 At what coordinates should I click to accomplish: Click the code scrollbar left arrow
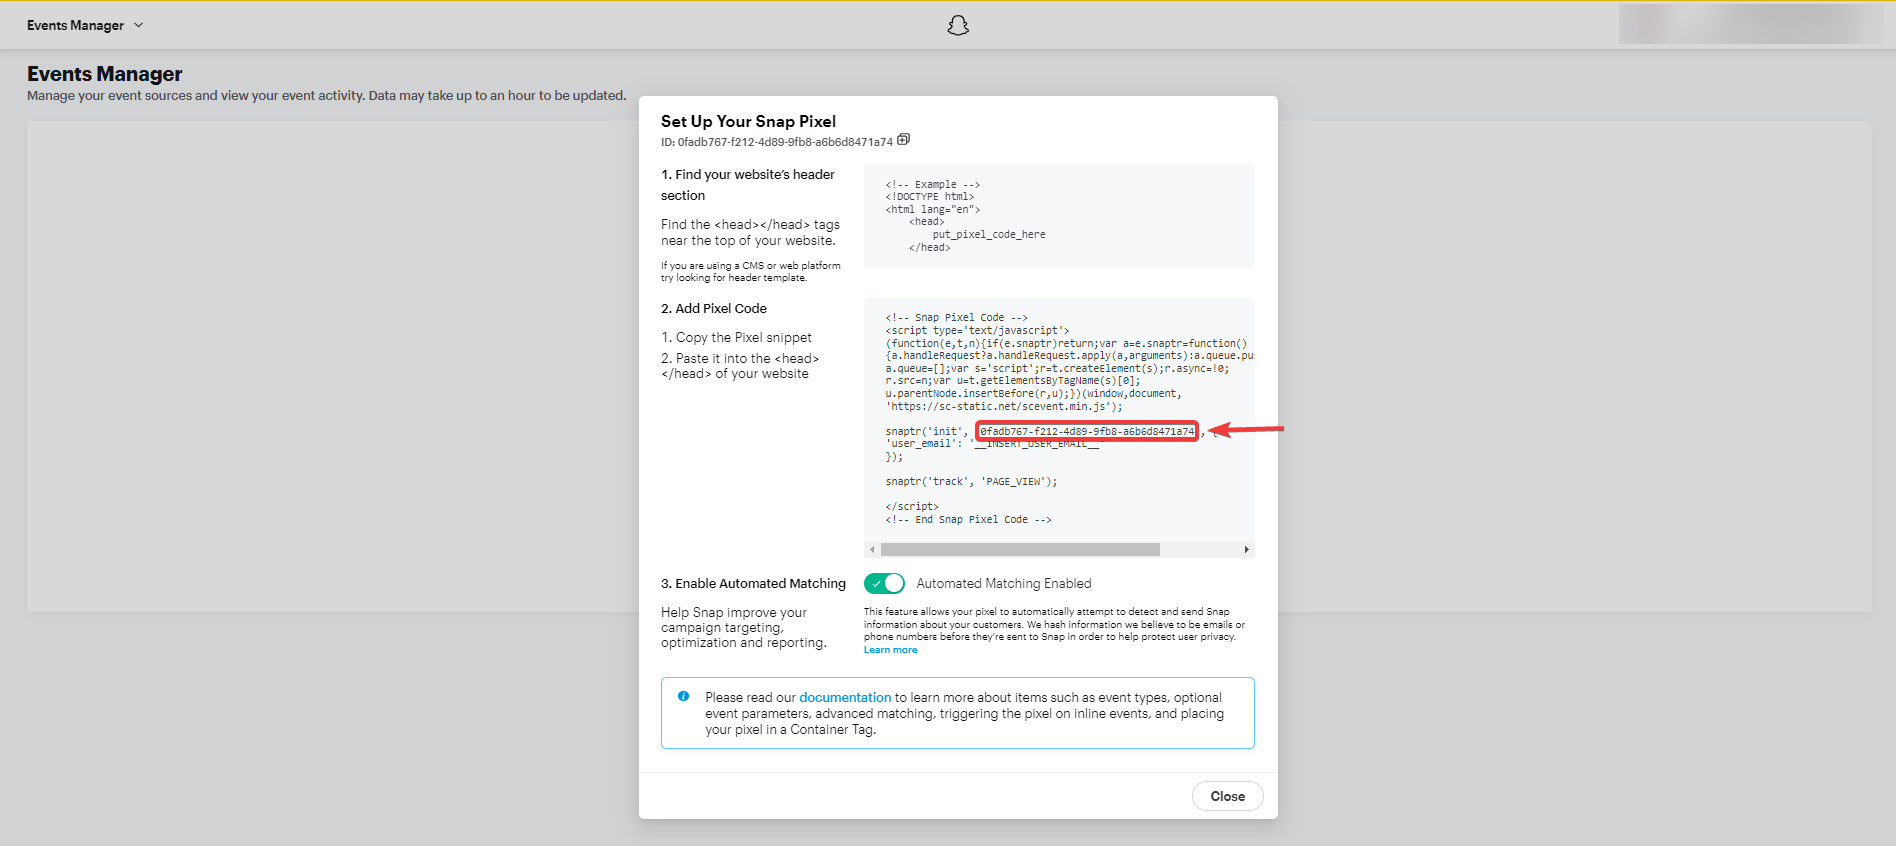(x=872, y=549)
